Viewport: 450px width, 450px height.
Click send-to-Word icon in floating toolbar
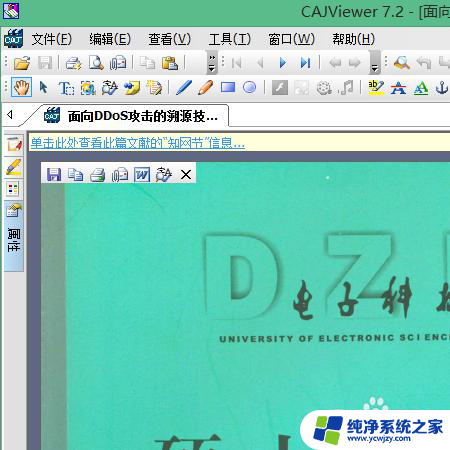click(142, 174)
